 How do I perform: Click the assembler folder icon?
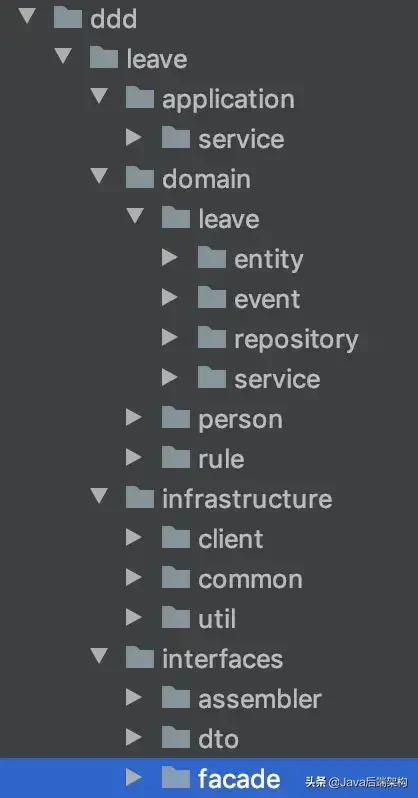pyautogui.click(x=176, y=698)
